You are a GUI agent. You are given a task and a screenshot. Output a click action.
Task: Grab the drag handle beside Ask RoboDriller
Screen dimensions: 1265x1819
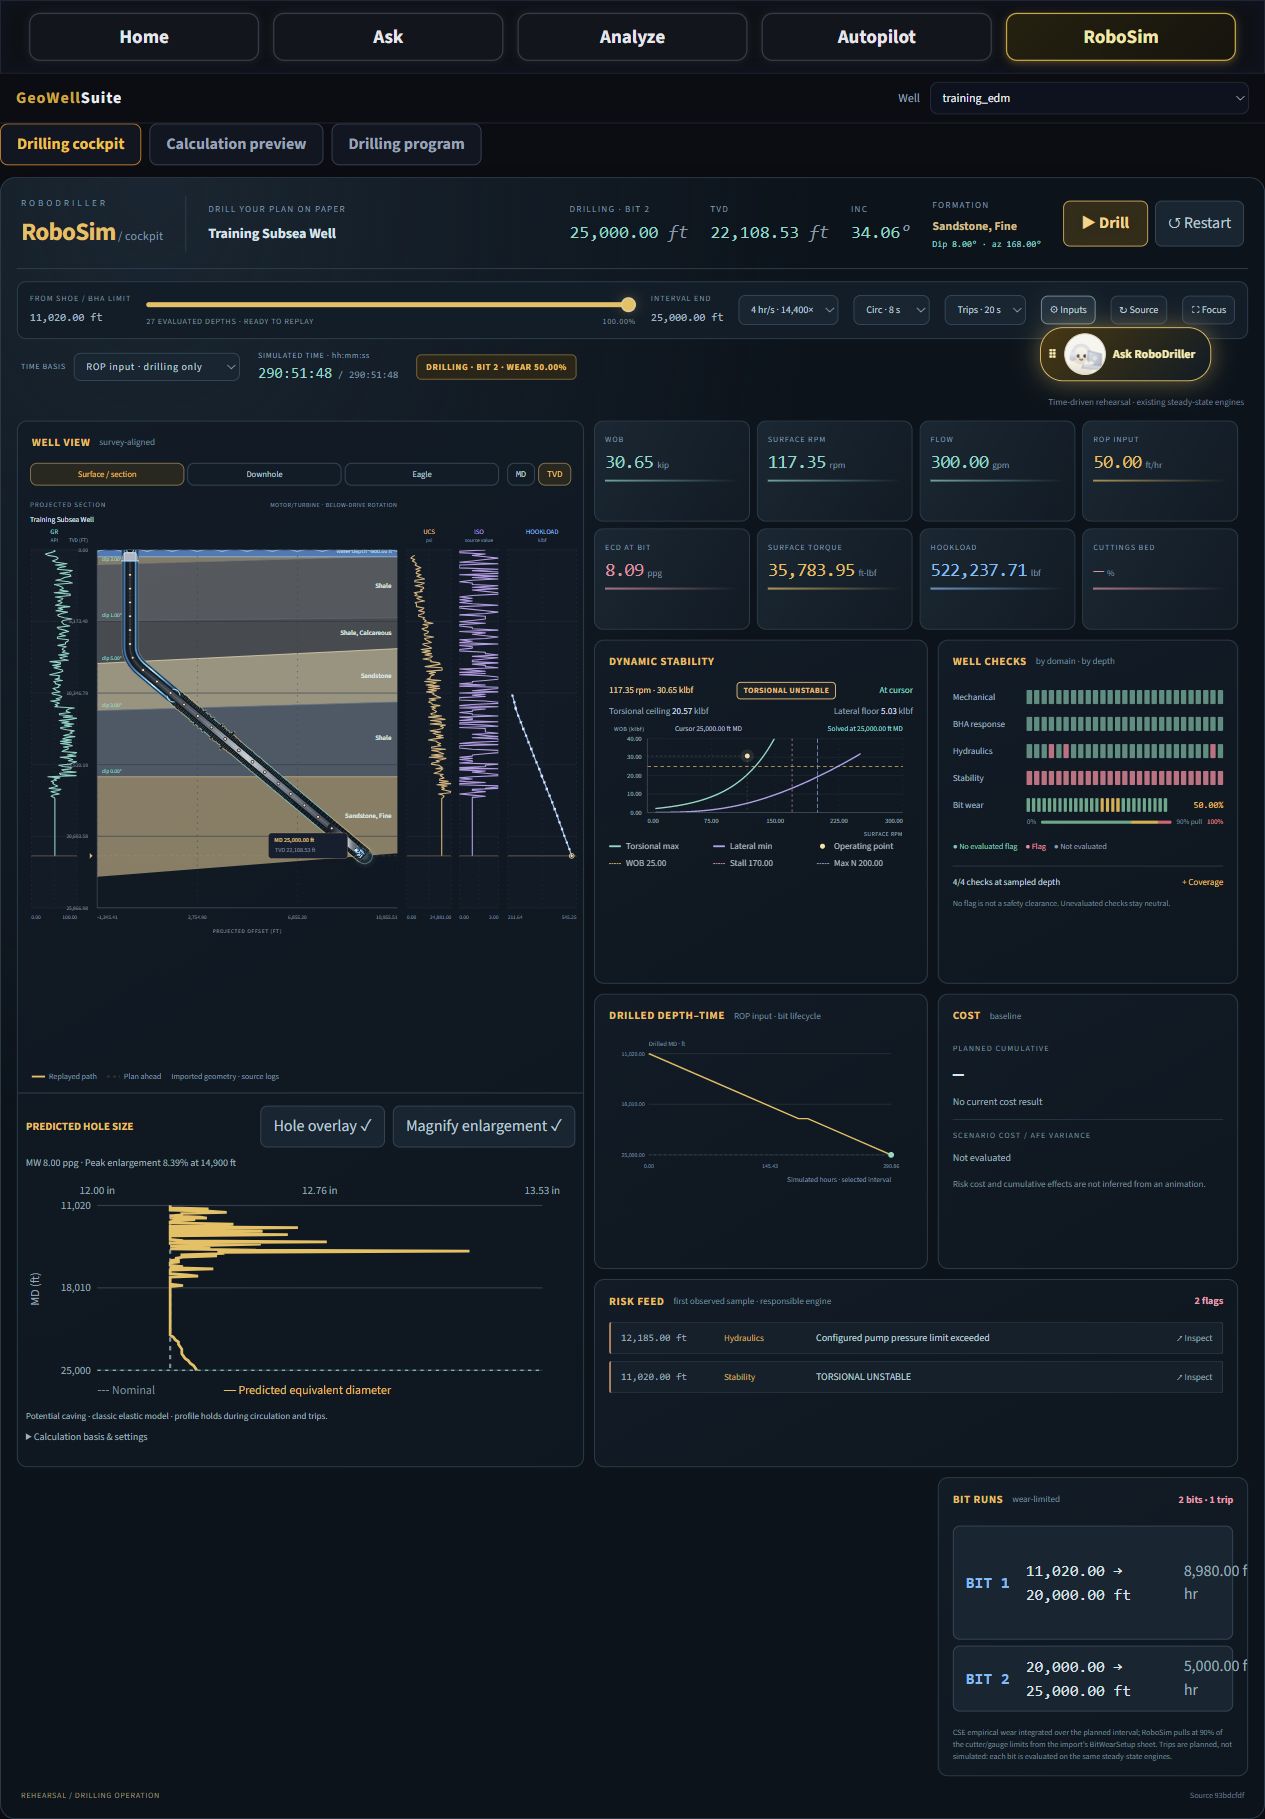pyautogui.click(x=1052, y=354)
